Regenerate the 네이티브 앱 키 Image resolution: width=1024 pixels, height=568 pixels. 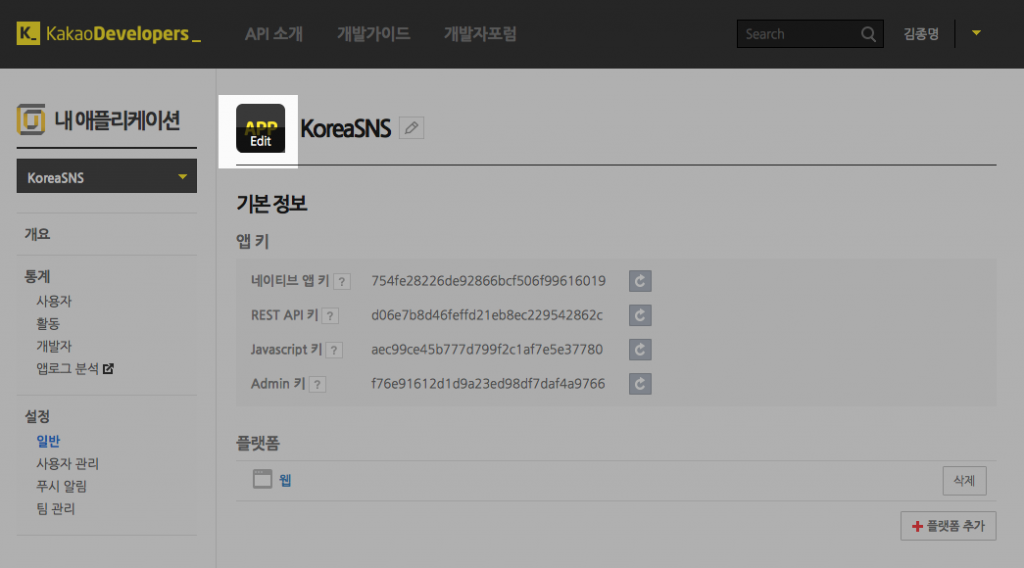coord(640,281)
